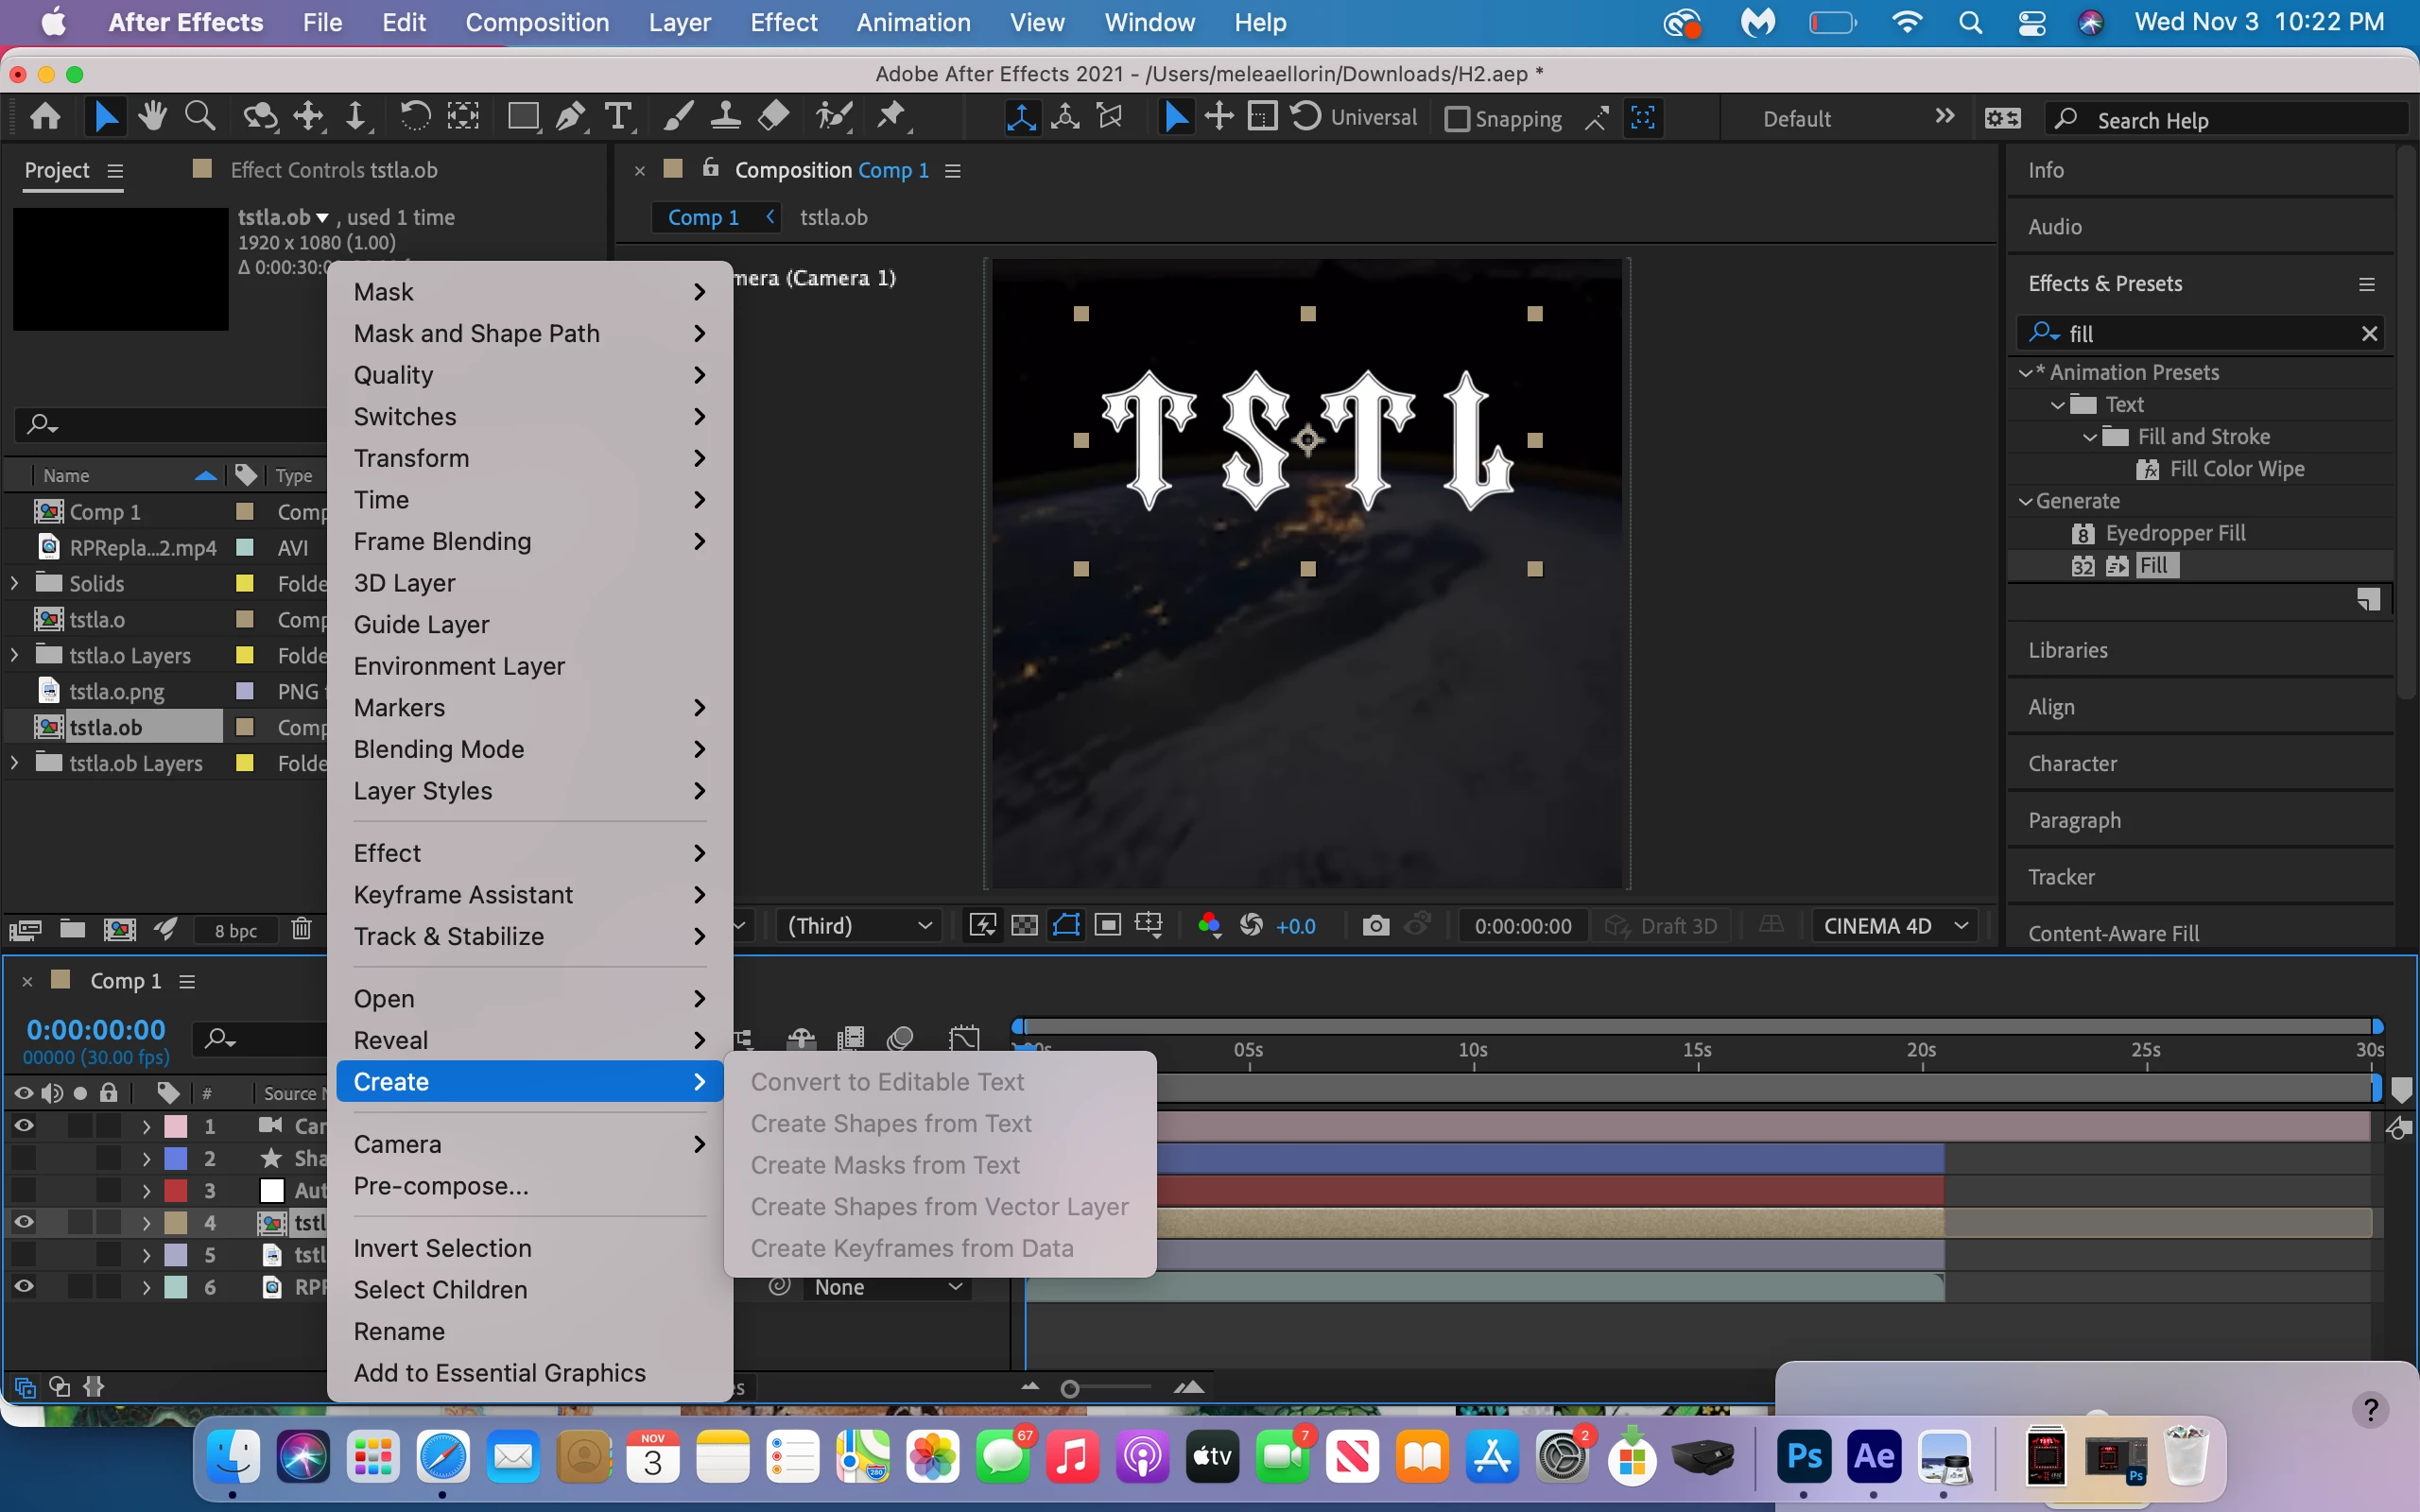Collapse the Generate effects category
The image size is (2420, 1512).
[x=2026, y=501]
